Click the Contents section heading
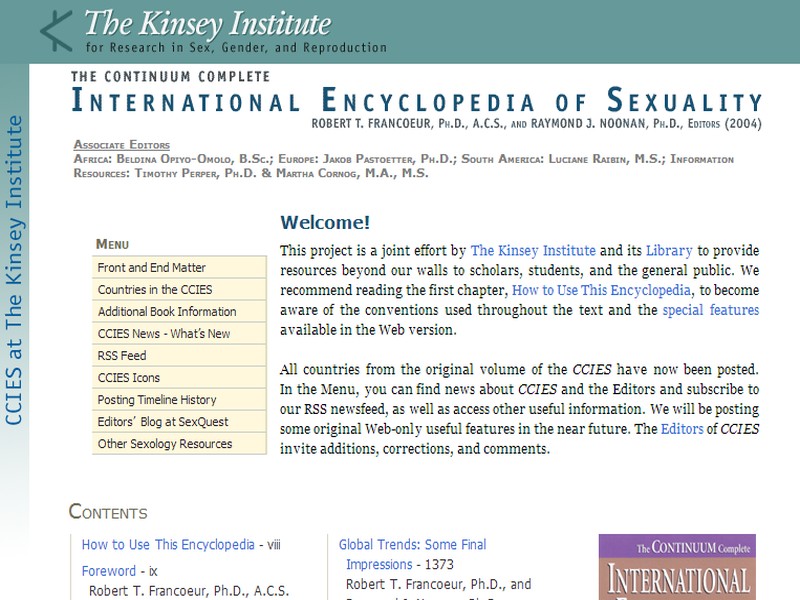 108,512
